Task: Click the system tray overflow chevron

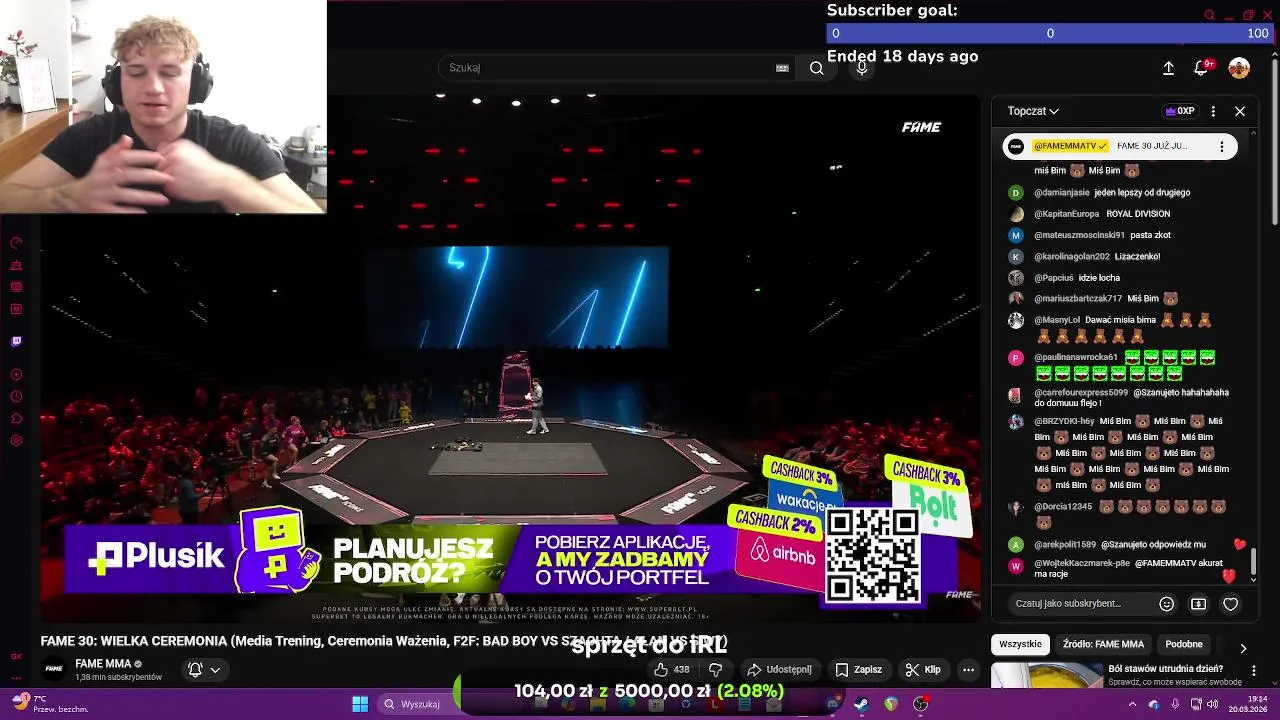Action: click(1134, 704)
